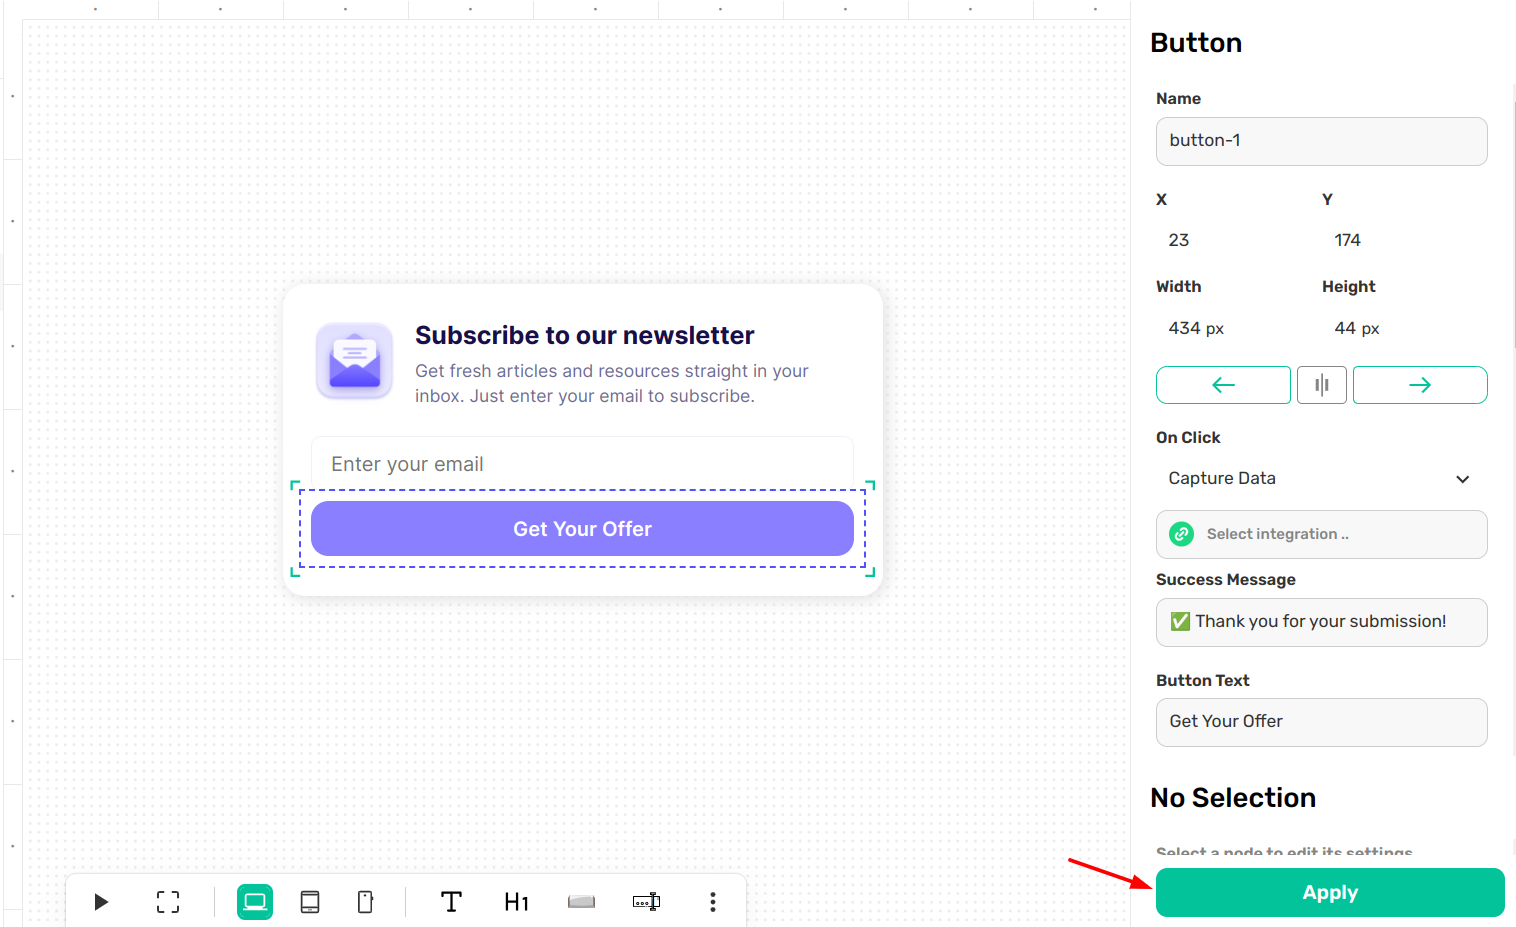Image resolution: width=1516 pixels, height=927 pixels.
Task: Click the fullscreen frame icon
Action: pos(168,902)
